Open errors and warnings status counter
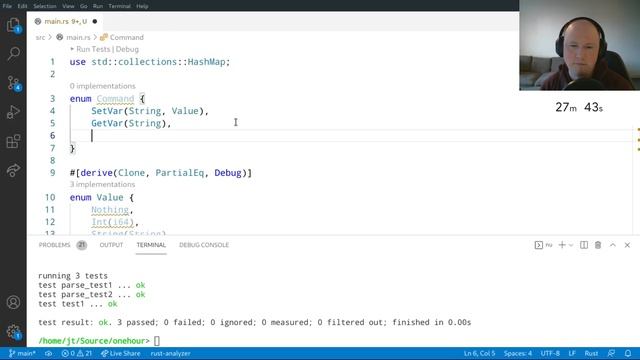This screenshot has width=640, height=360. [x=76, y=353]
